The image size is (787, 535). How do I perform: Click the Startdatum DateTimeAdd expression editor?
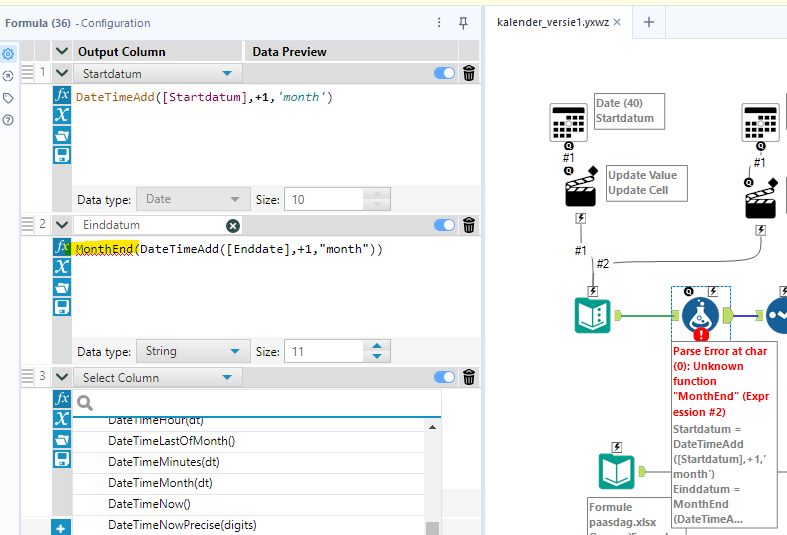tap(276, 135)
